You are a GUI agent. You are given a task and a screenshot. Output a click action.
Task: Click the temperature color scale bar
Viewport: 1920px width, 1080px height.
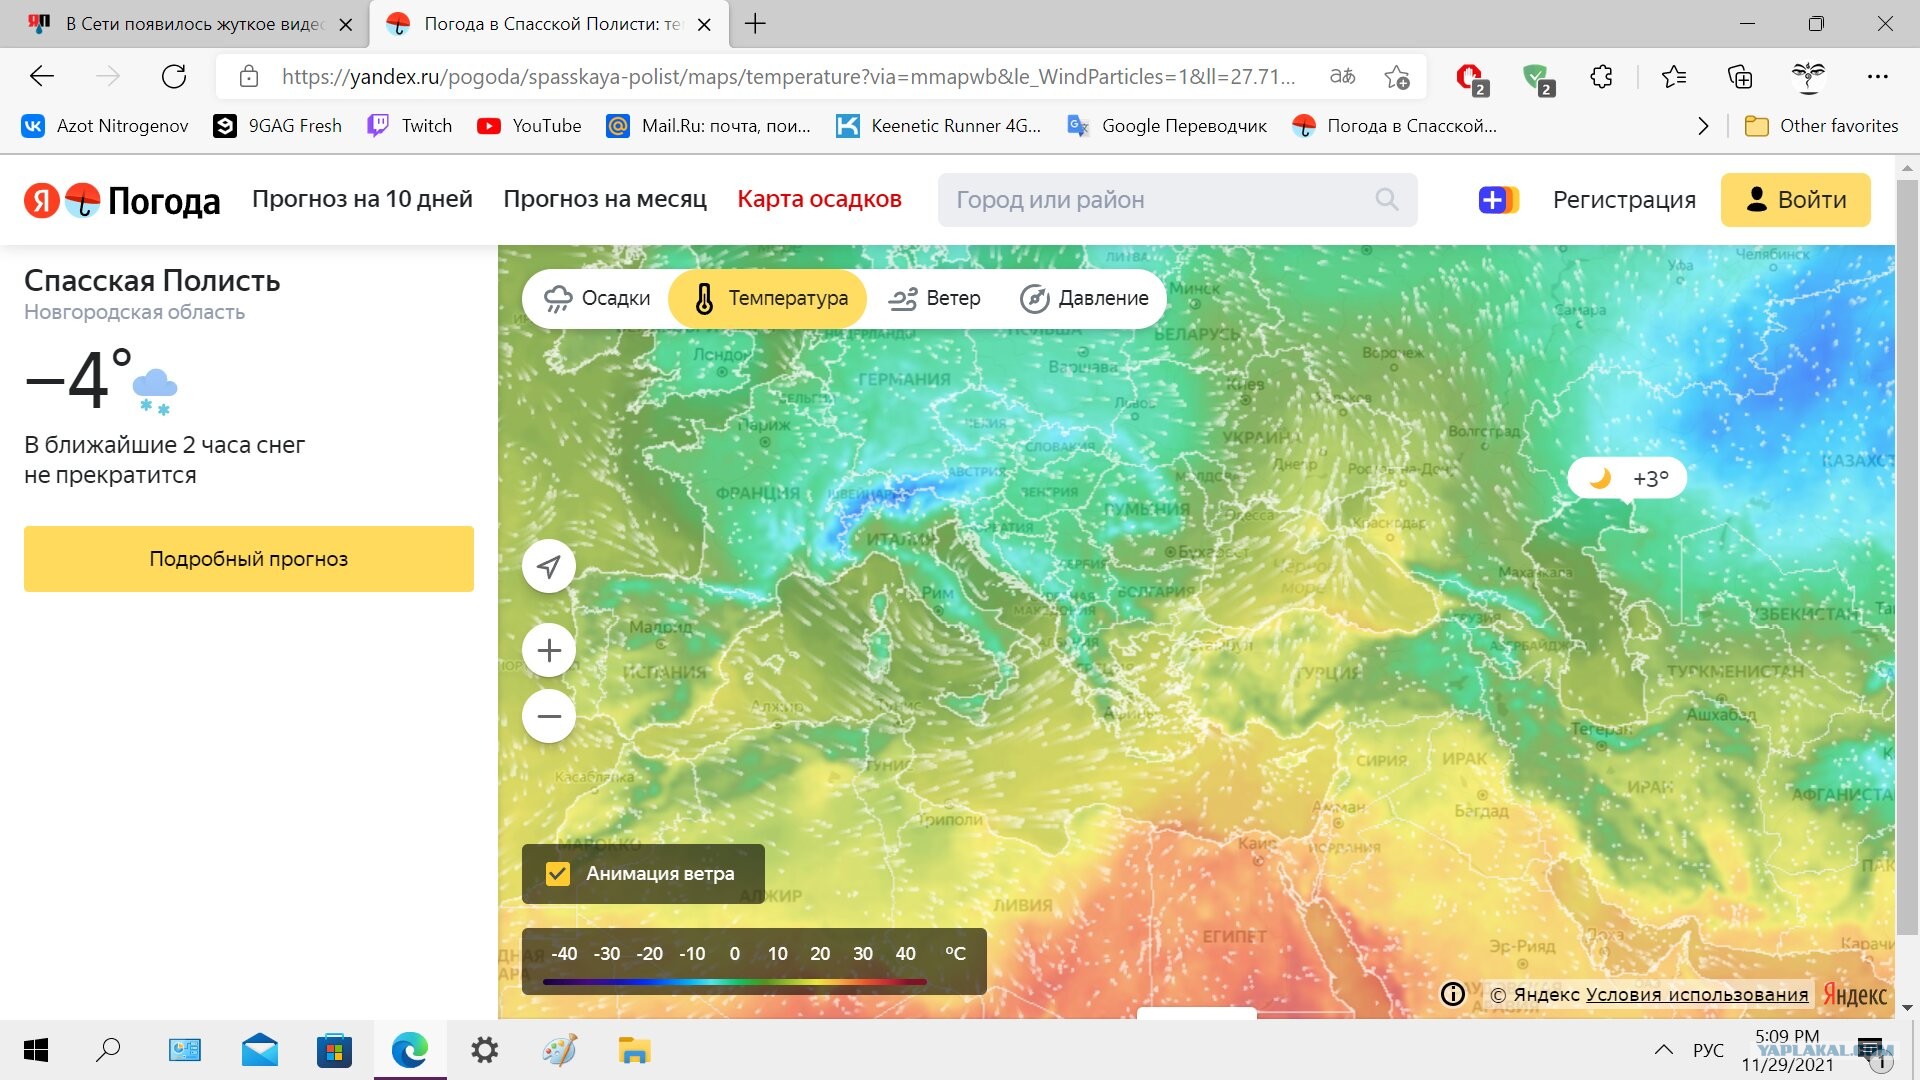click(735, 982)
